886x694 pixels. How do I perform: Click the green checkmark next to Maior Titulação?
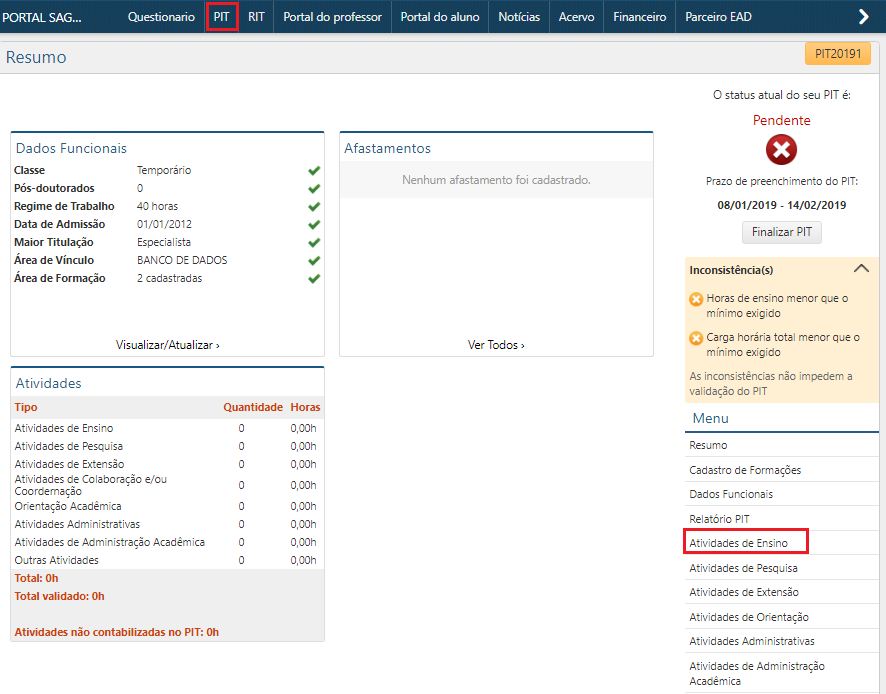[314, 242]
